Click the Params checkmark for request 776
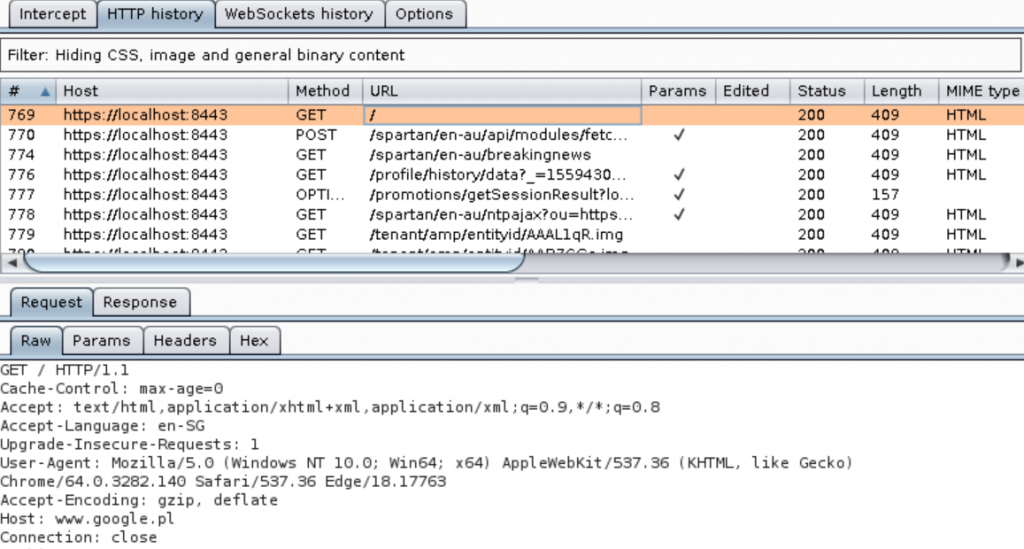The image size is (1024, 549). click(x=679, y=175)
